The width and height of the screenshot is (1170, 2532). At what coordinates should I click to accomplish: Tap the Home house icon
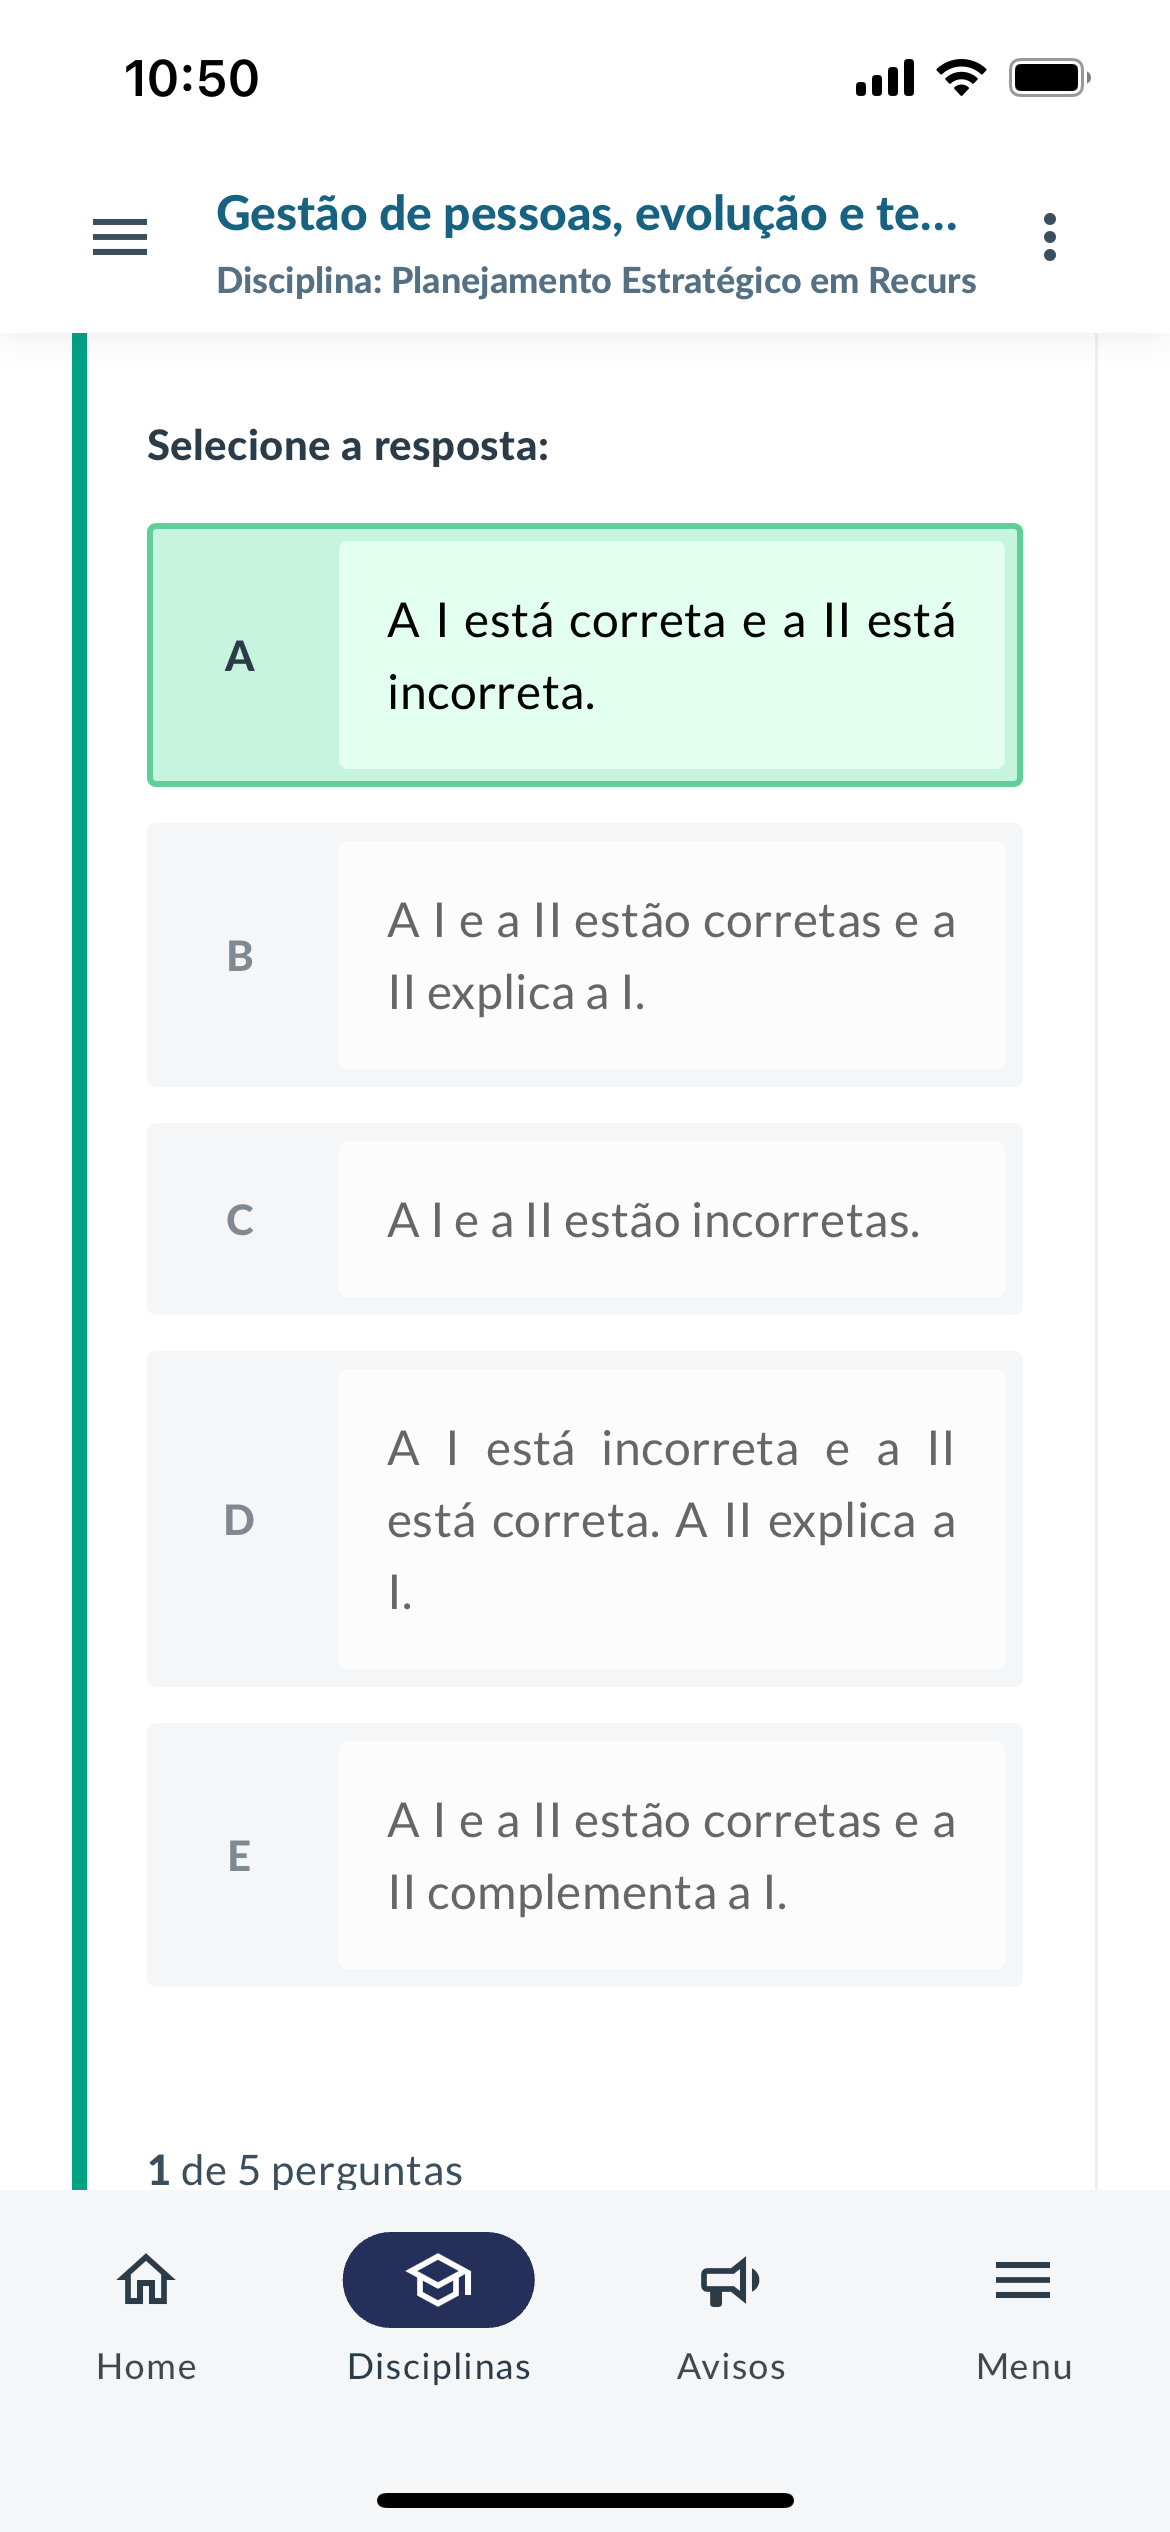click(146, 2280)
